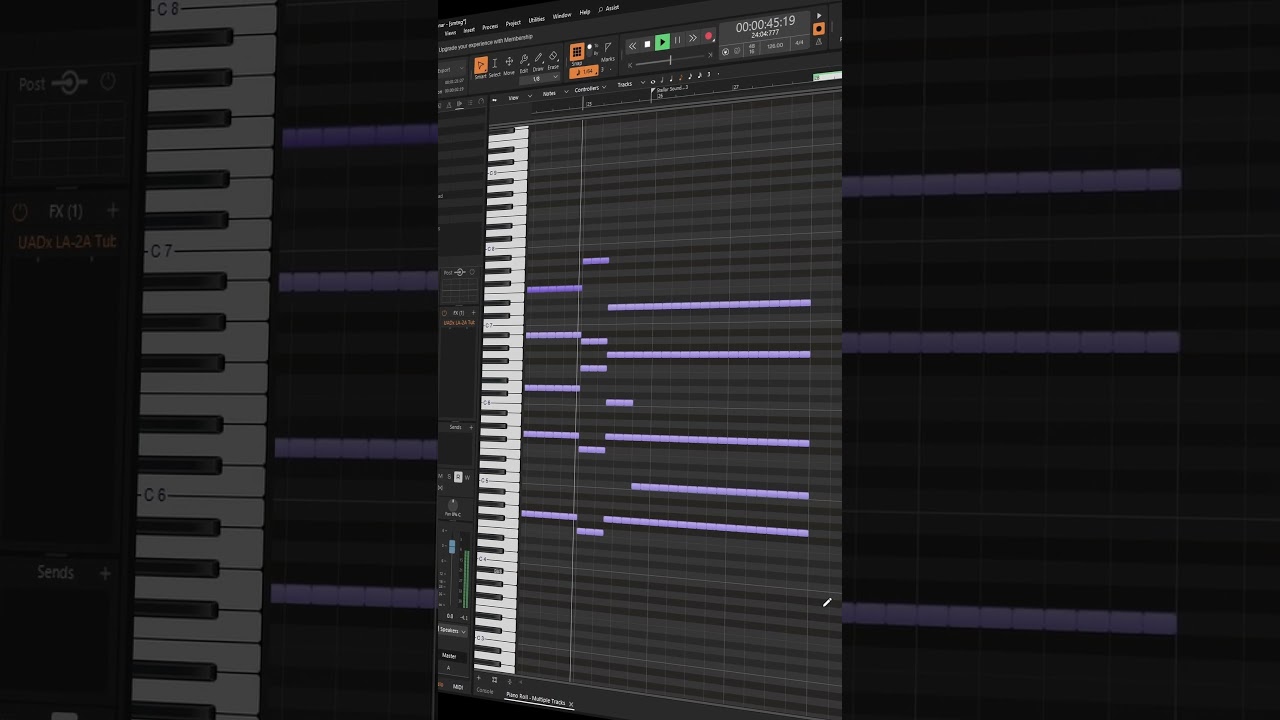This screenshot has width=1280, height=720.
Task: Select the Master bus strip
Action: coord(449,655)
